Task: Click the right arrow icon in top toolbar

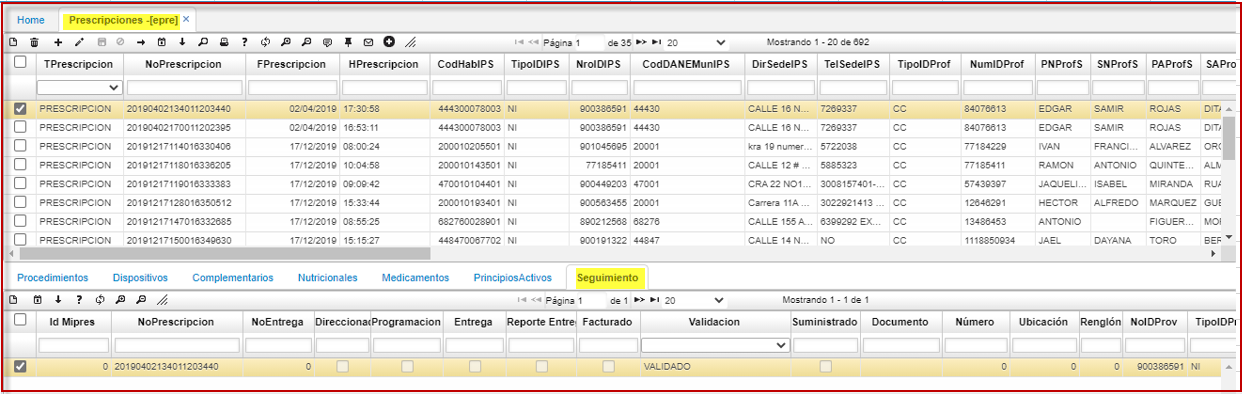Action: pos(141,43)
